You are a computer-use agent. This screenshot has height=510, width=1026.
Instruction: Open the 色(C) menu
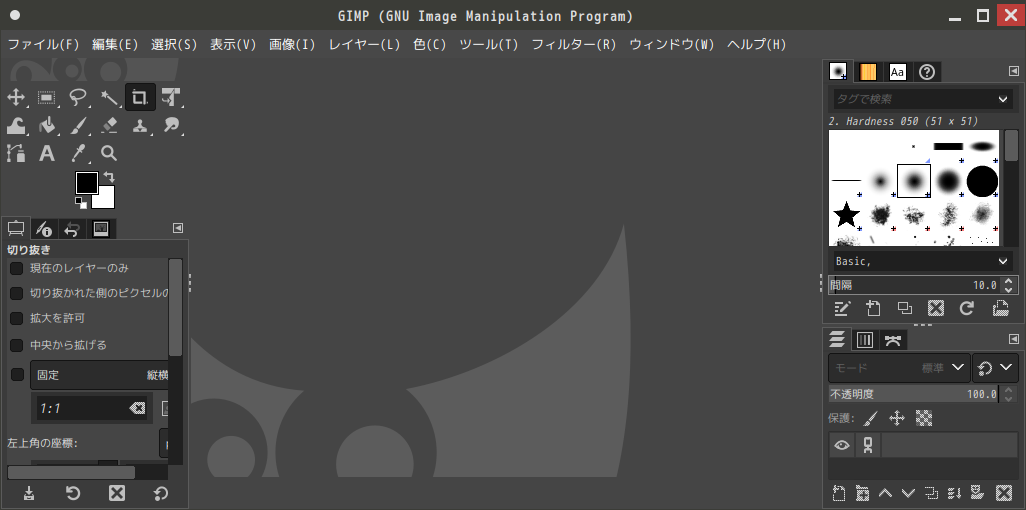point(429,45)
